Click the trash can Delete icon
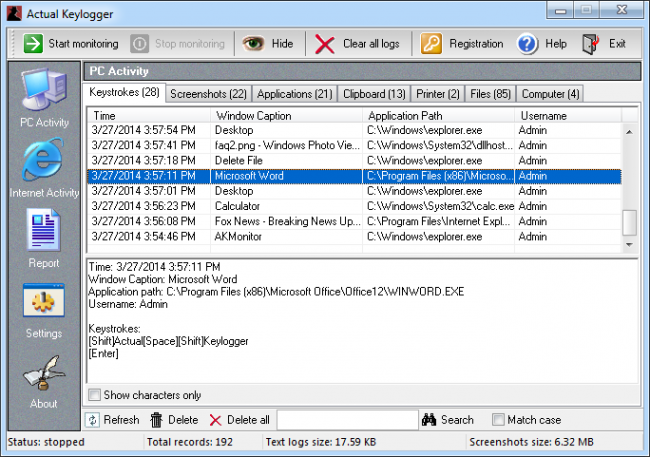650x457 pixels. point(156,420)
